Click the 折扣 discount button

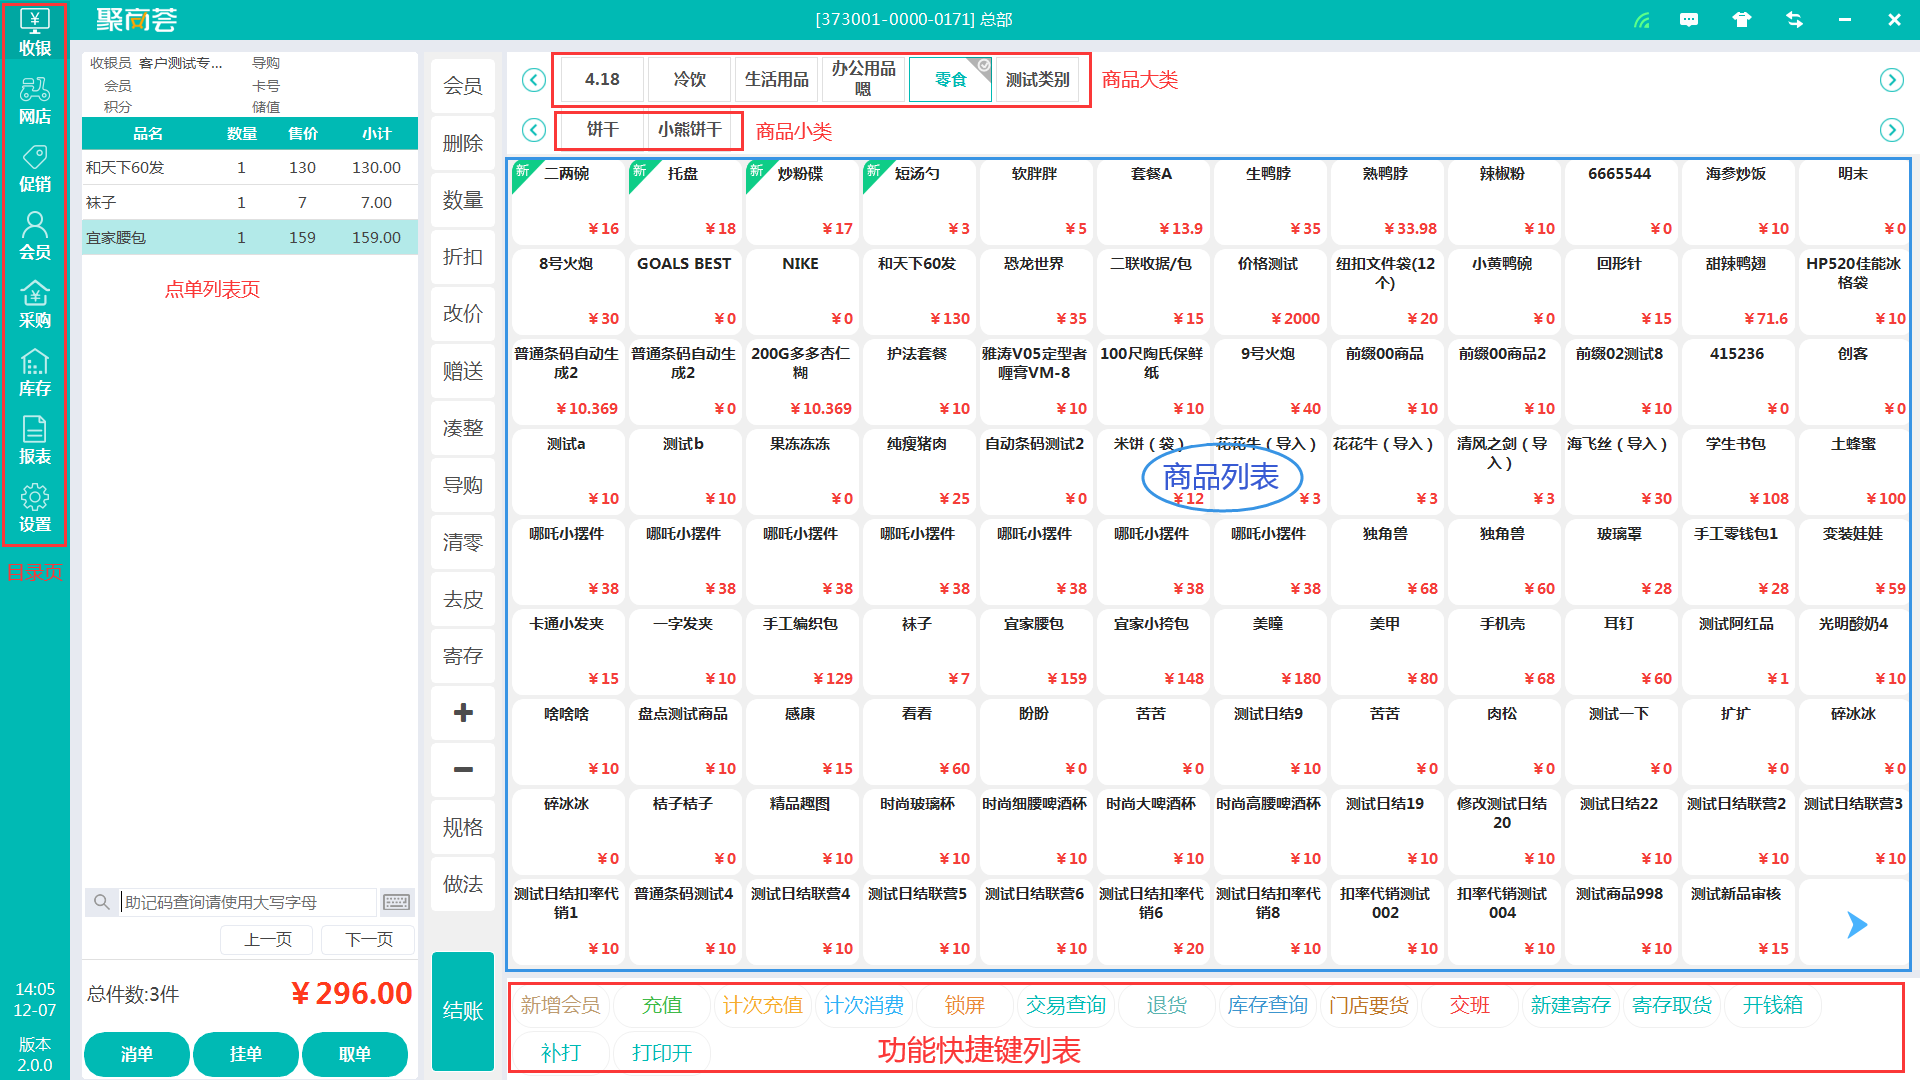(463, 257)
